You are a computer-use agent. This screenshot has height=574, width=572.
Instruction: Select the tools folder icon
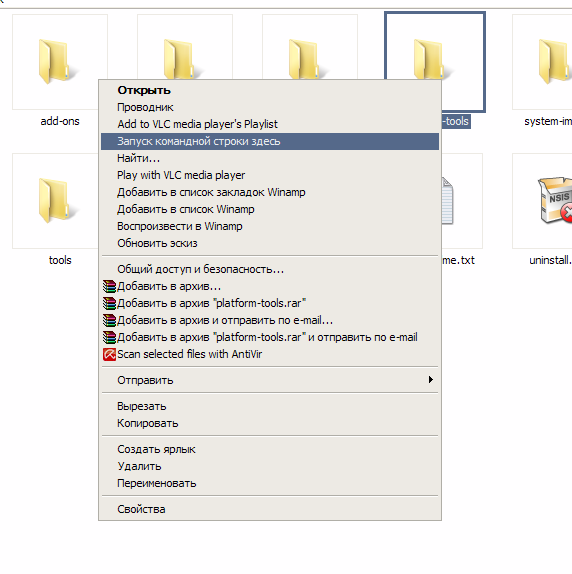(55, 201)
